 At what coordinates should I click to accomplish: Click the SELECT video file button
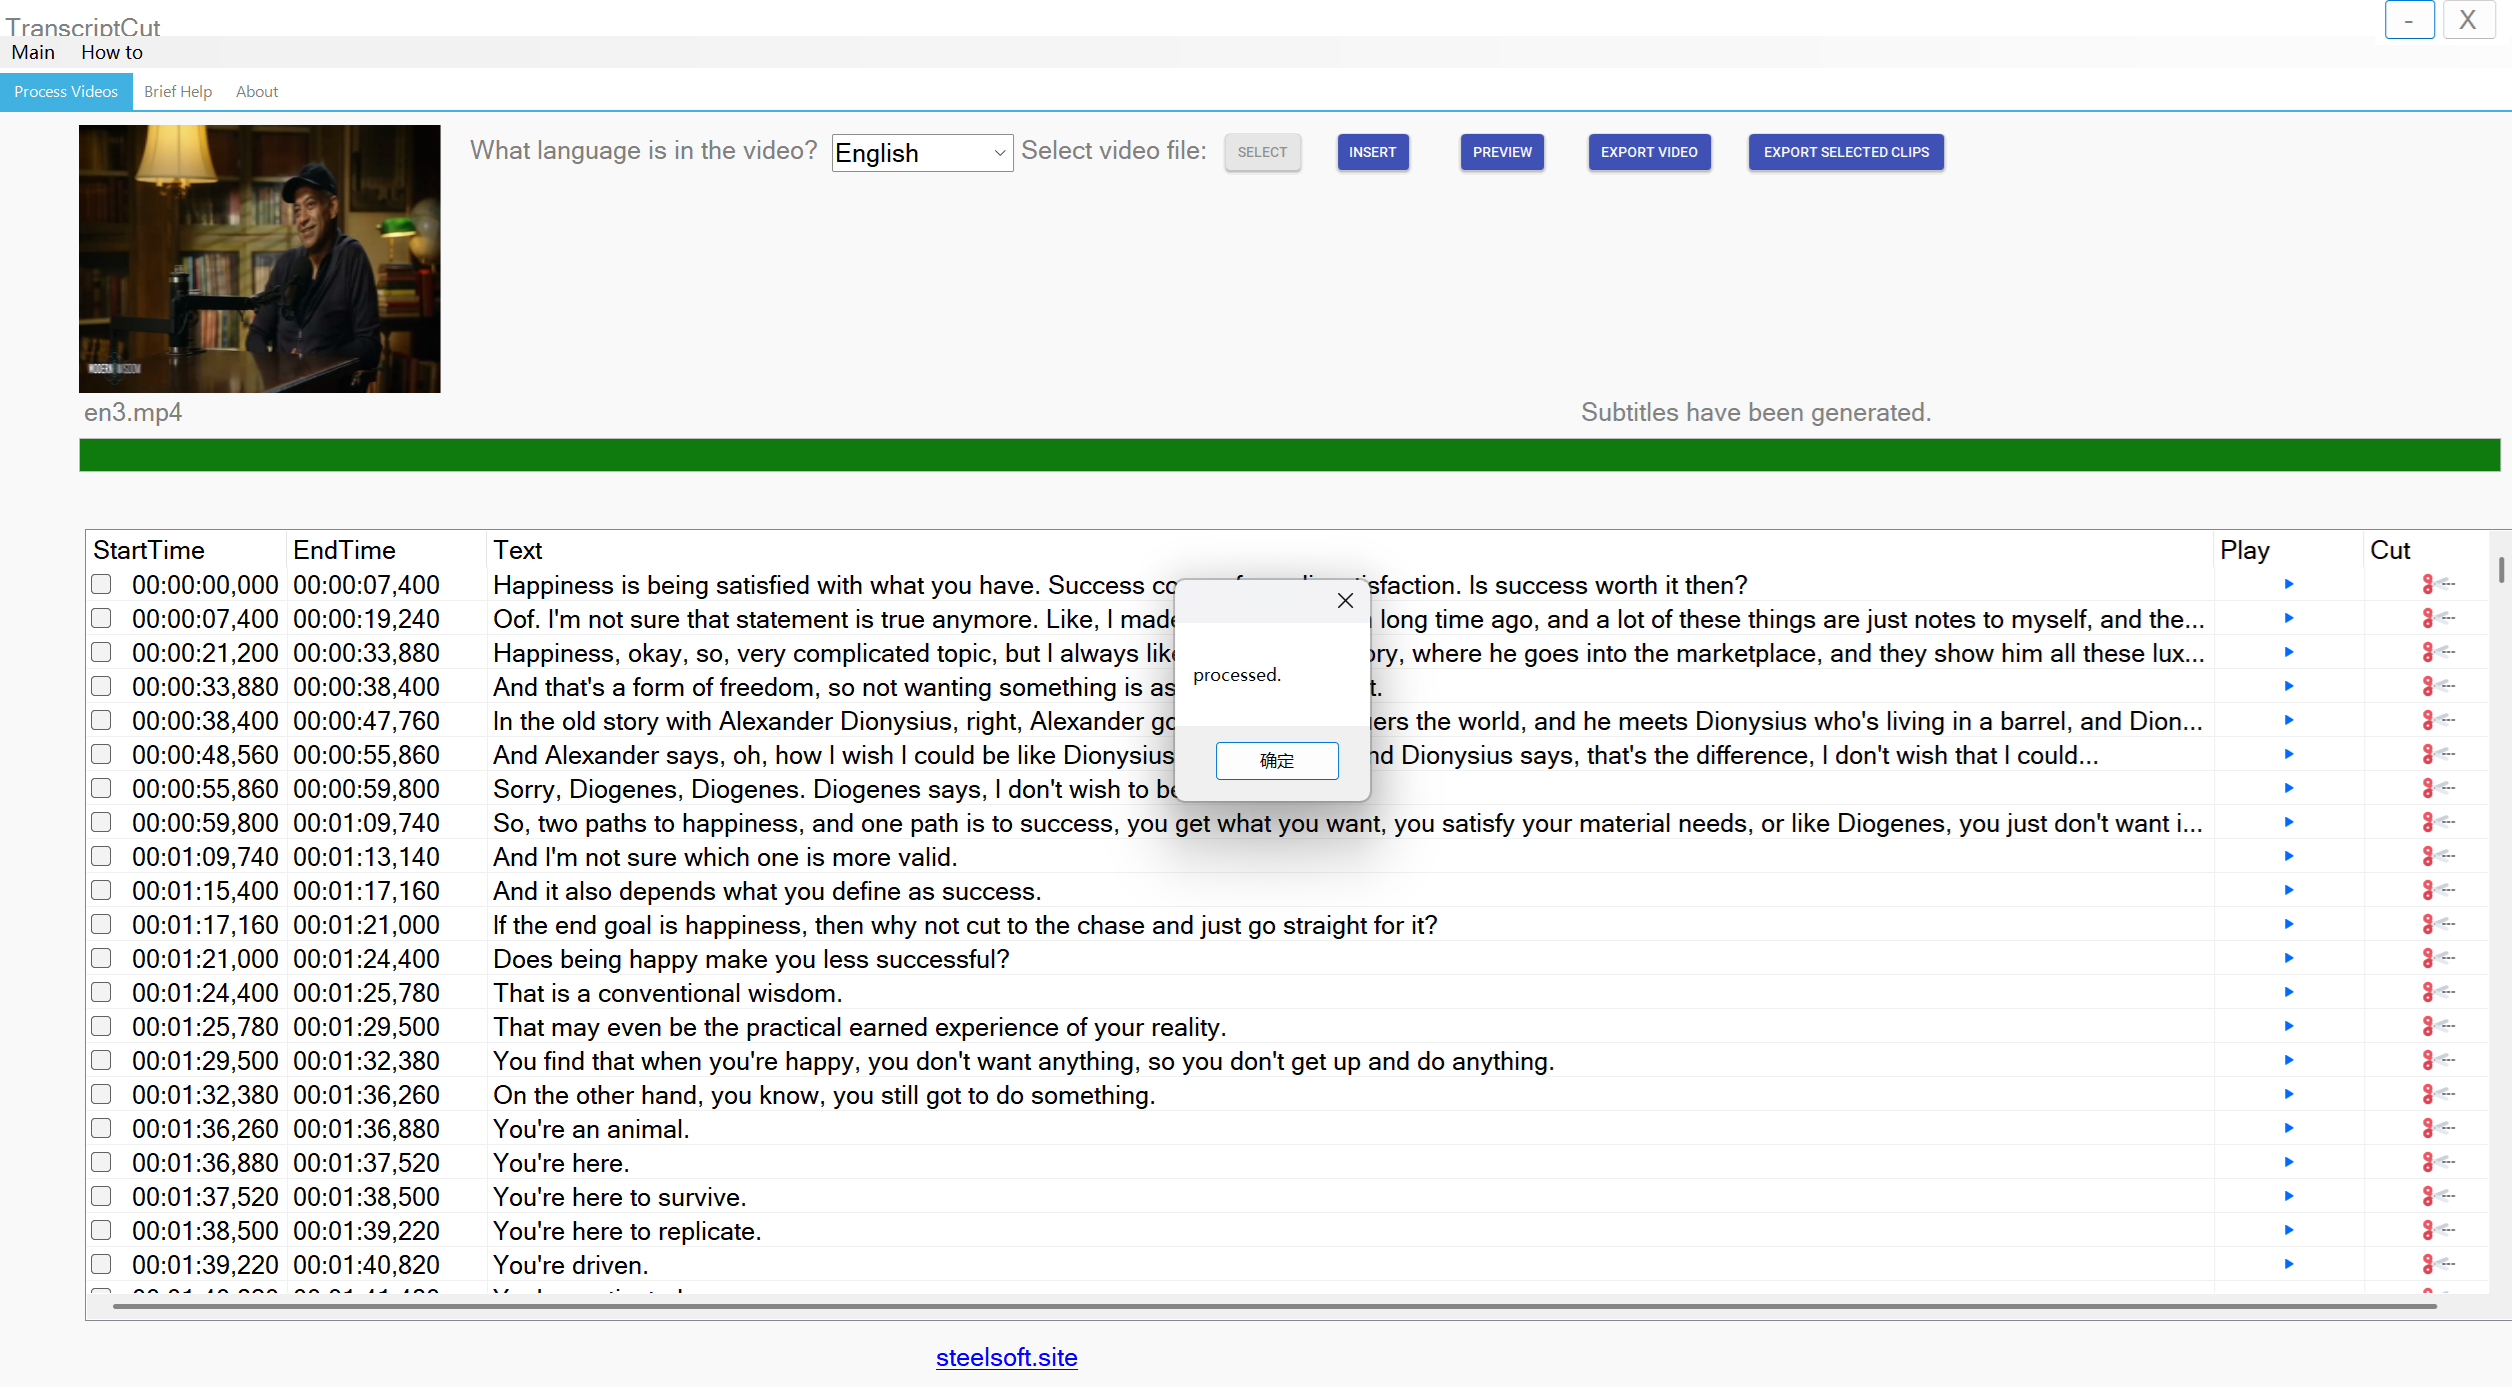tap(1262, 153)
